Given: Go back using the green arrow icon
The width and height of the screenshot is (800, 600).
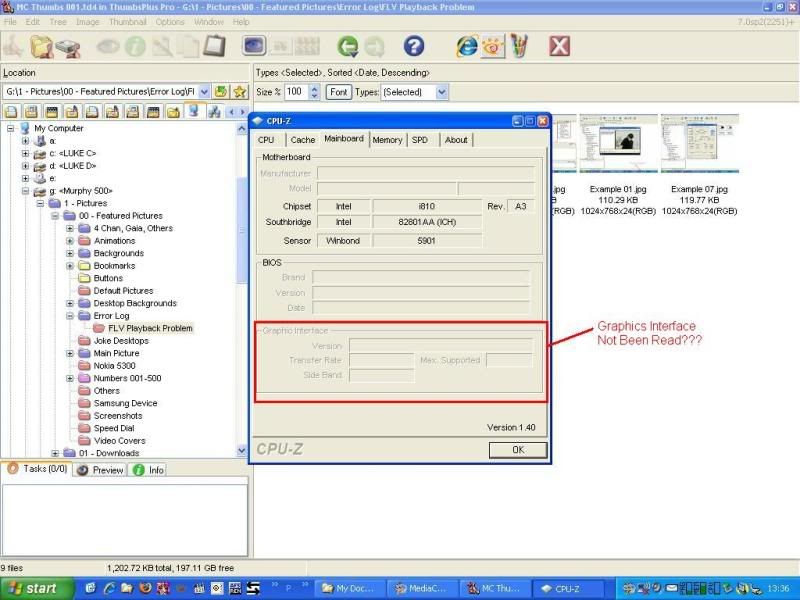Looking at the screenshot, I should point(348,46).
